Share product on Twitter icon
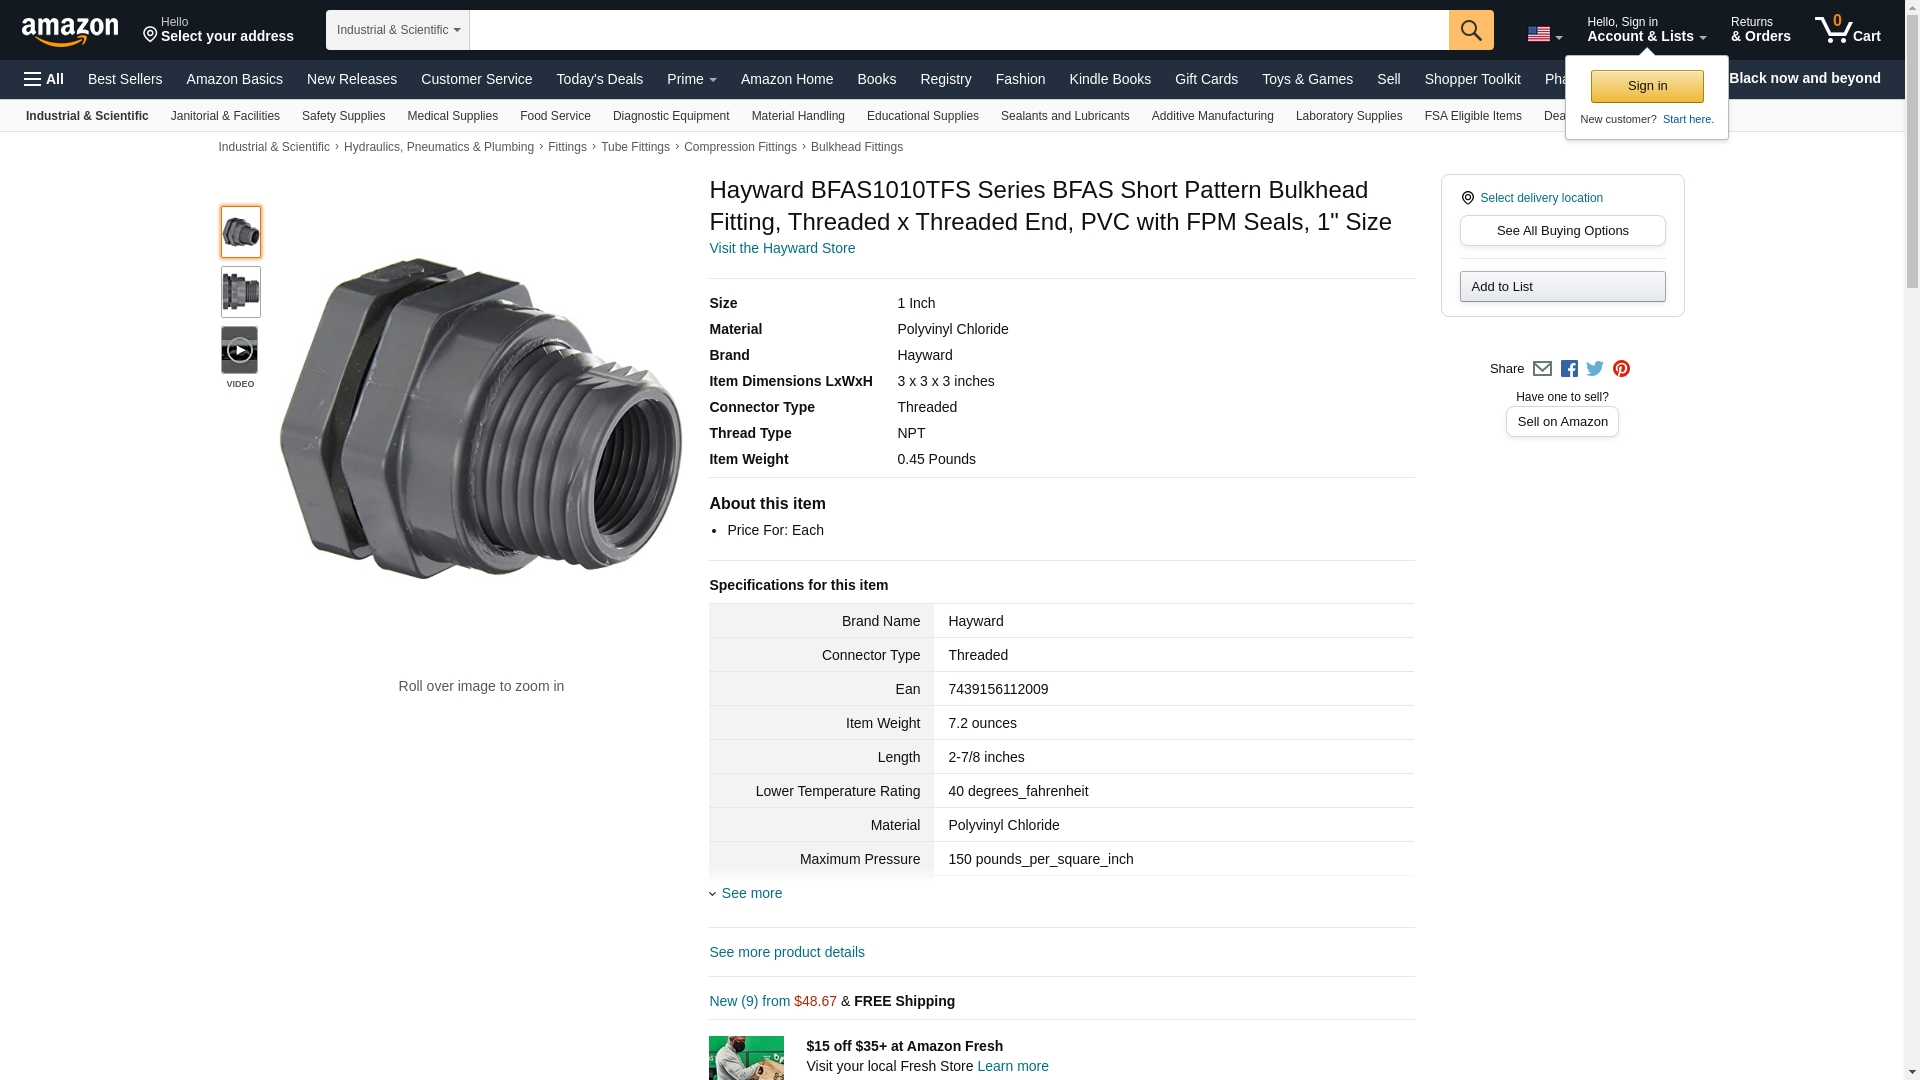Image resolution: width=1920 pixels, height=1080 pixels. point(1595,369)
